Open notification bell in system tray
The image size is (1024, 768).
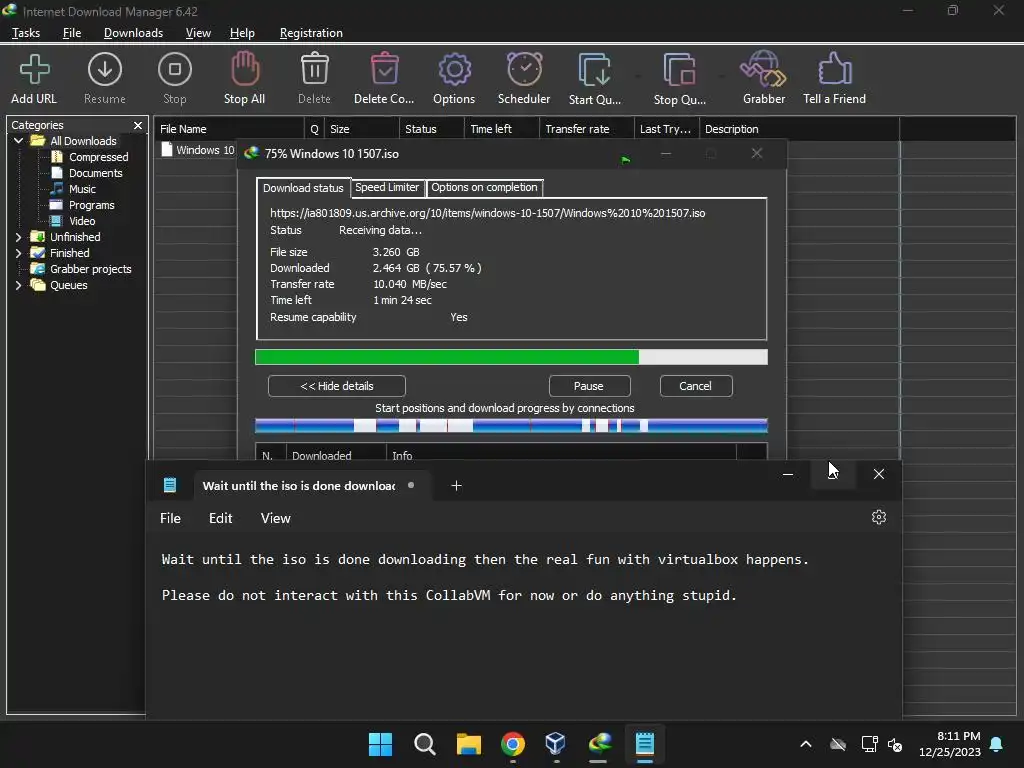click(996, 744)
